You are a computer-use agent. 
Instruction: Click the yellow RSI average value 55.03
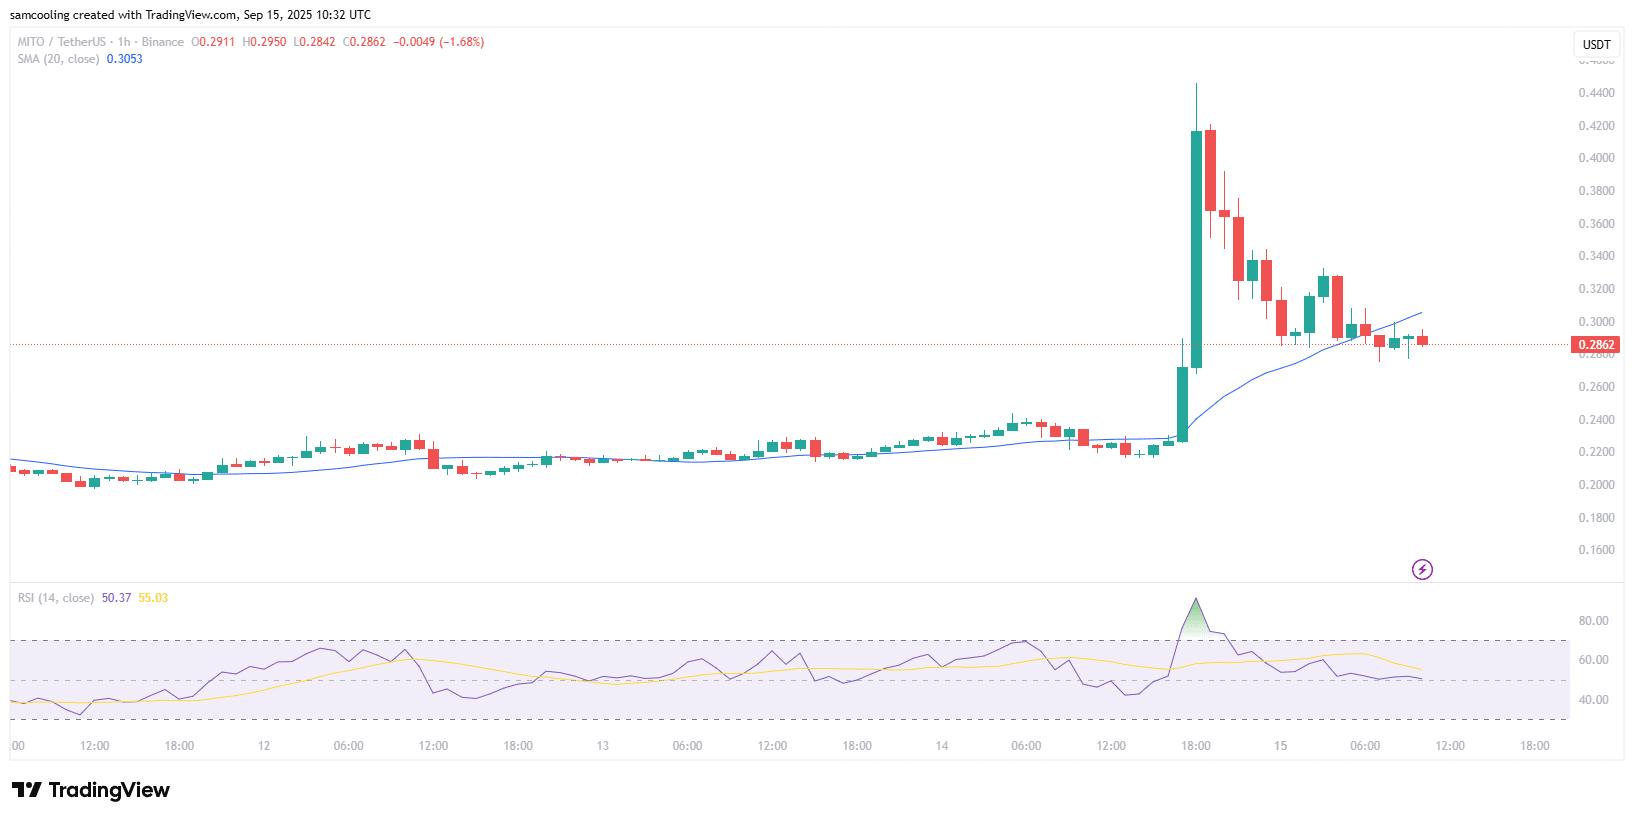(x=153, y=598)
